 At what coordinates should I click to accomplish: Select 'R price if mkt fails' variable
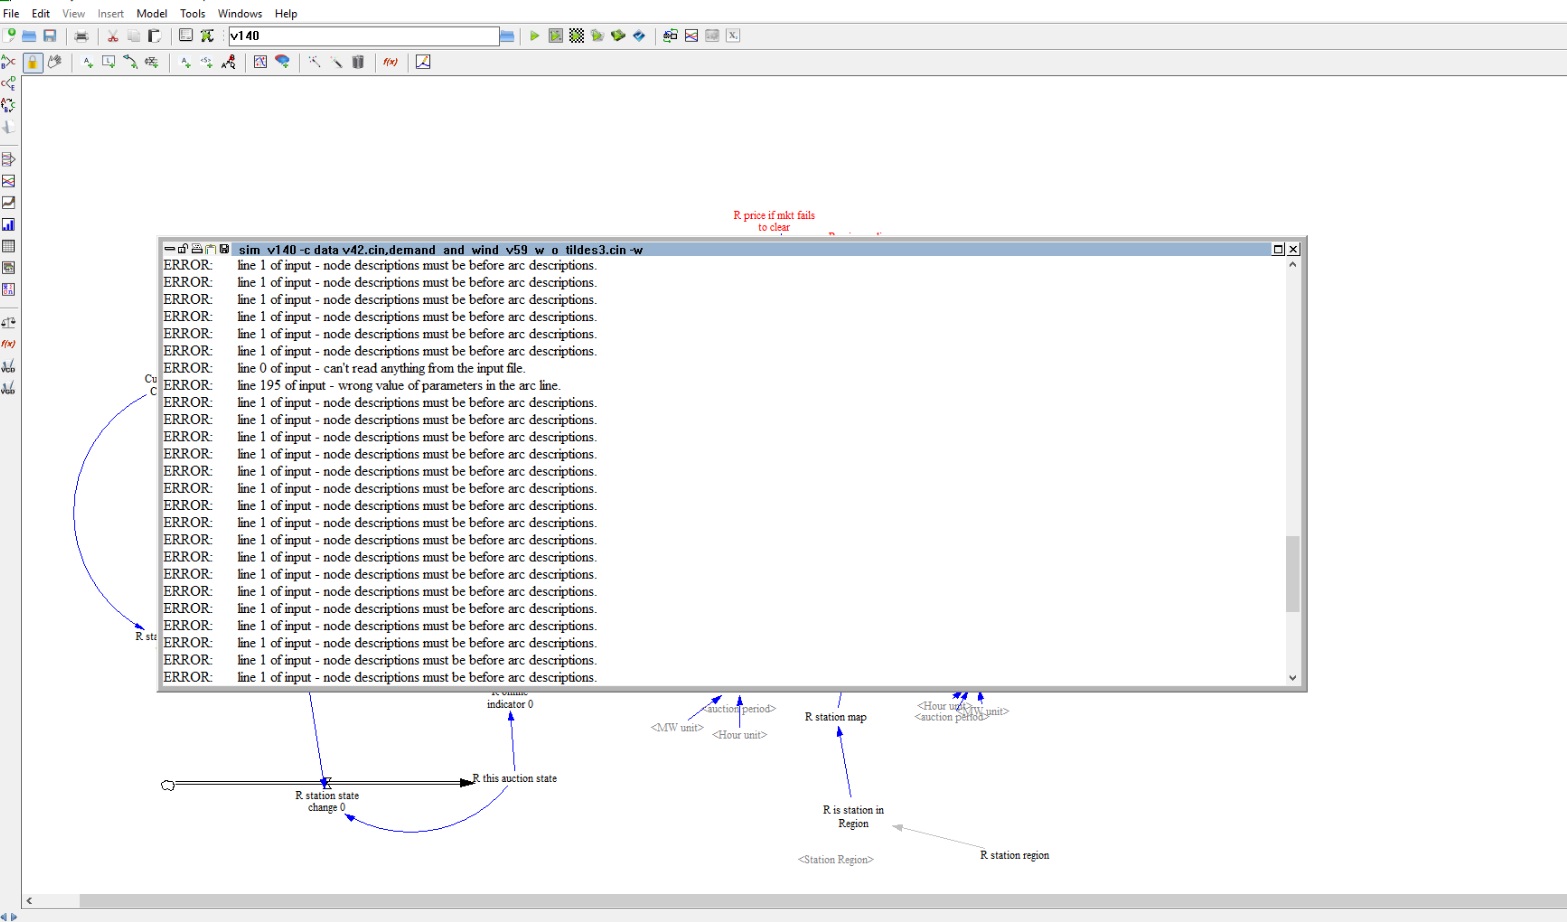click(x=774, y=221)
